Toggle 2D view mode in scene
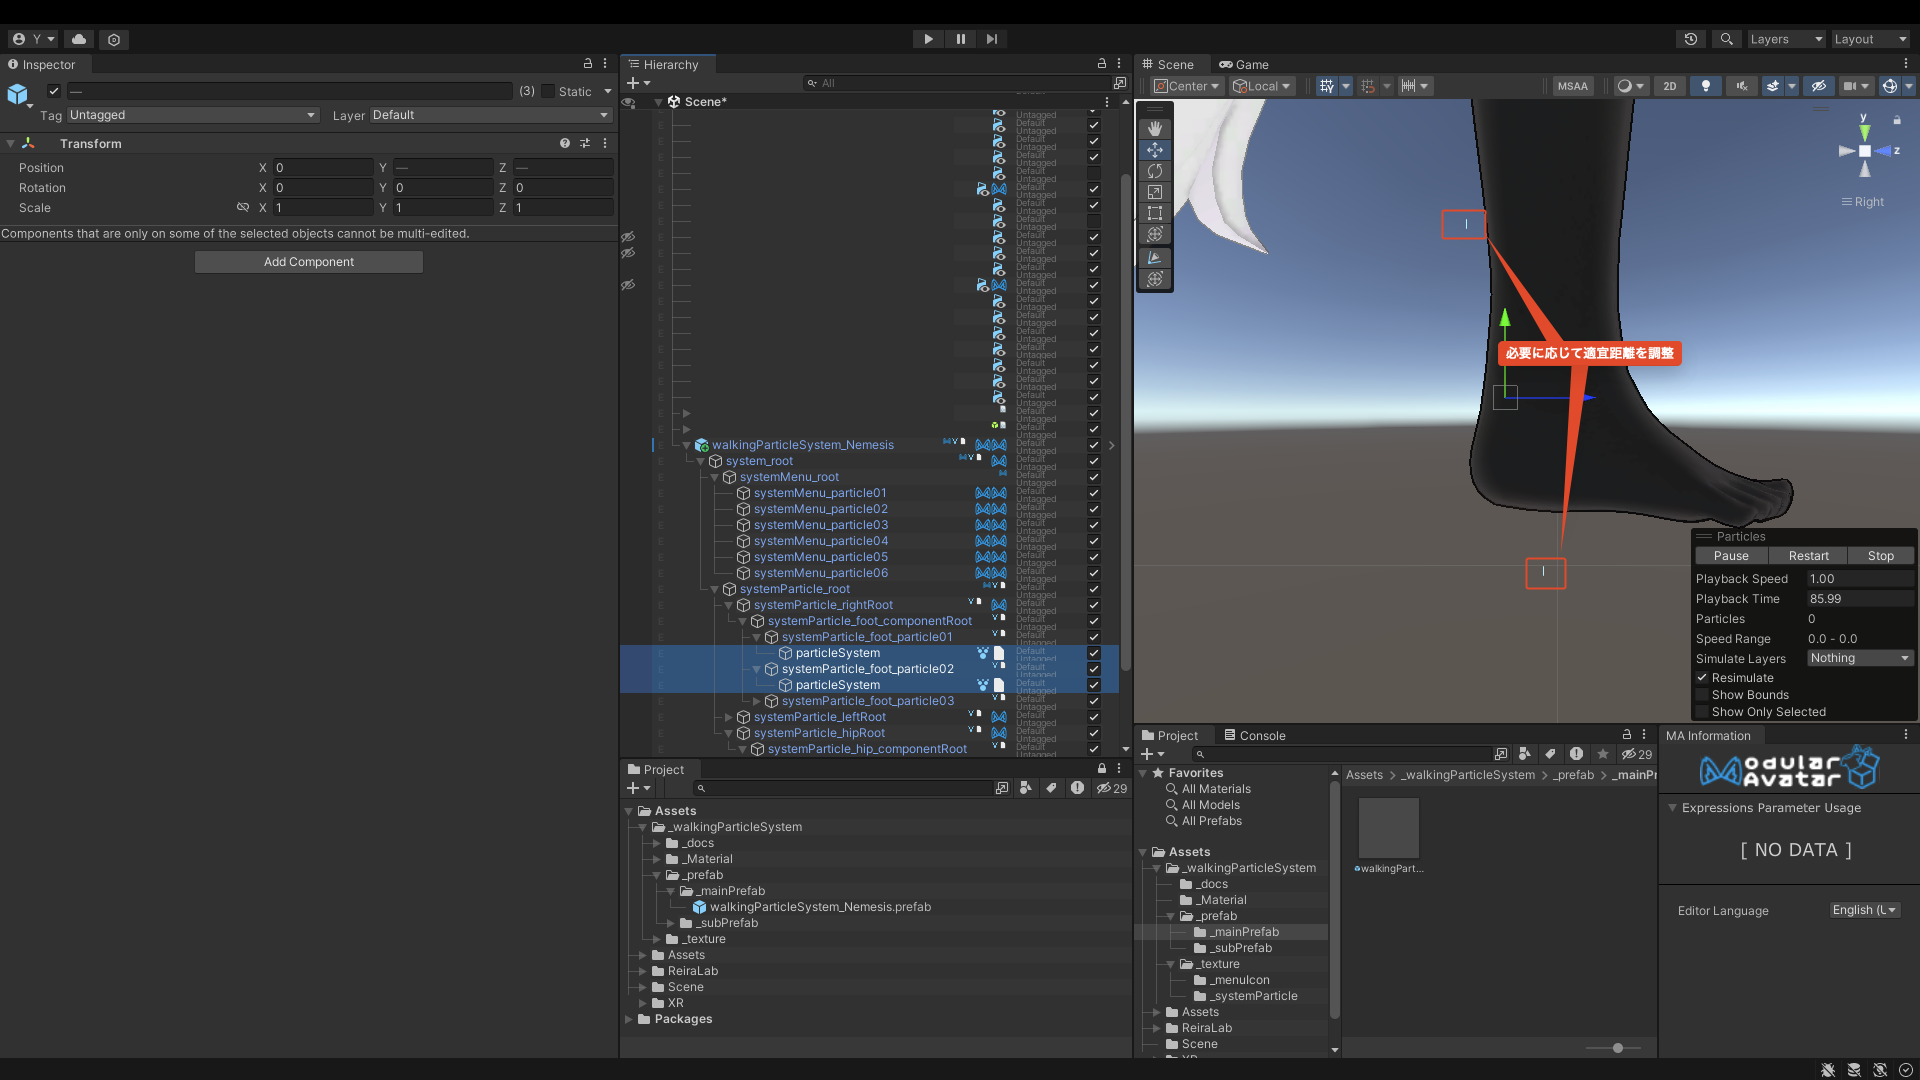1920x1080 pixels. (1669, 86)
